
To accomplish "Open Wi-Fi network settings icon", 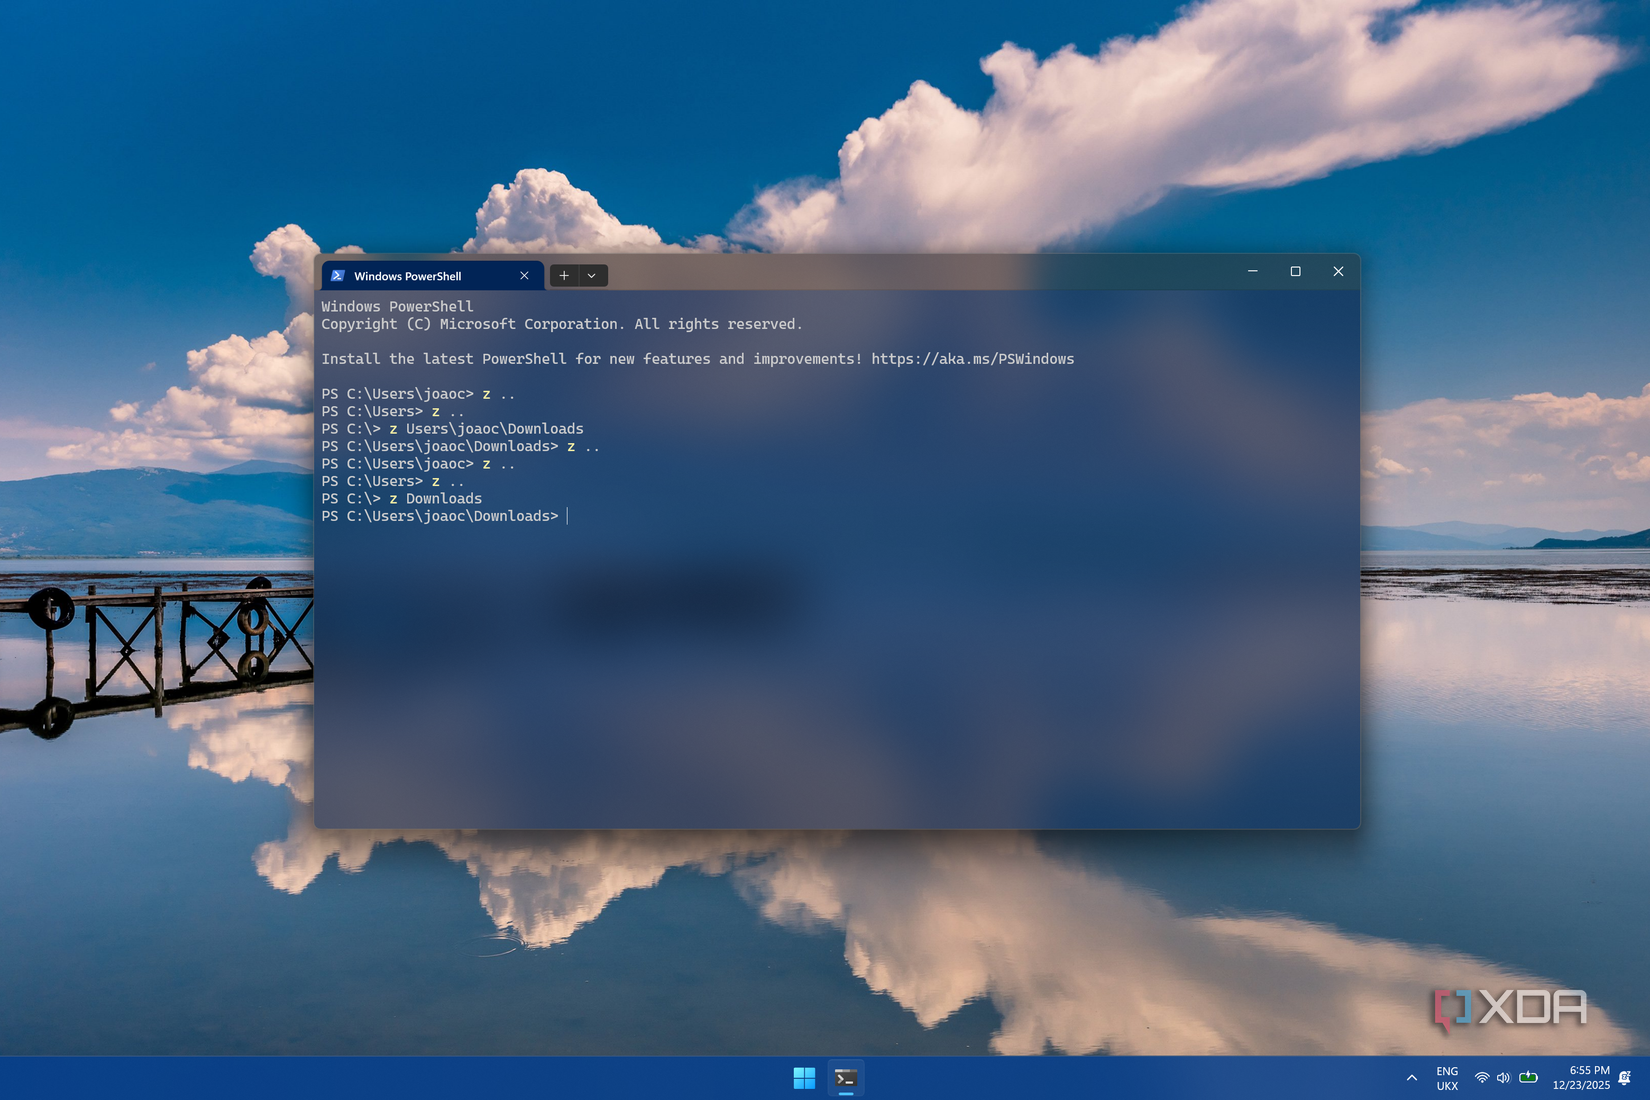I will coord(1482,1078).
